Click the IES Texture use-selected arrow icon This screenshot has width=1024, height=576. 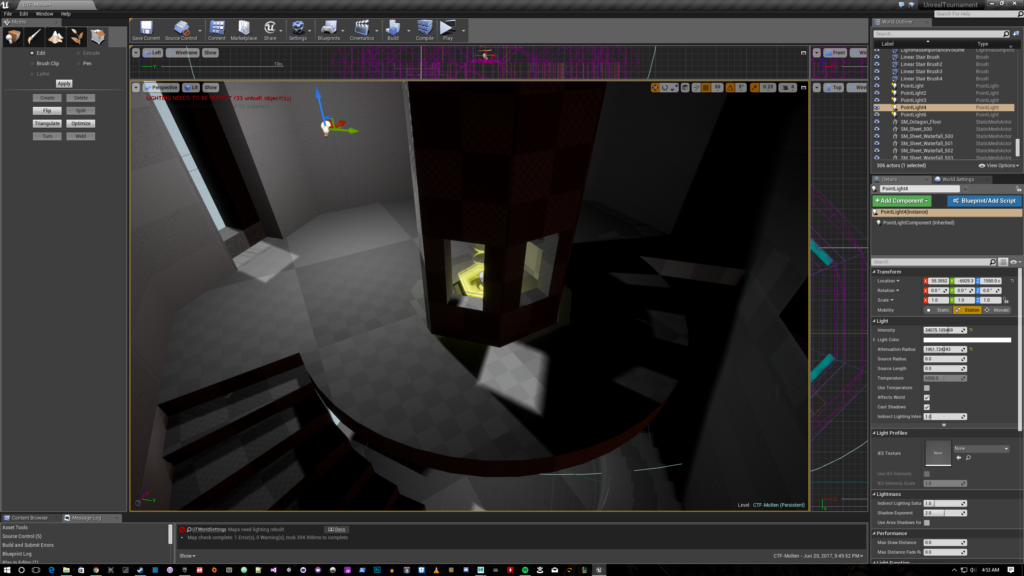959,458
